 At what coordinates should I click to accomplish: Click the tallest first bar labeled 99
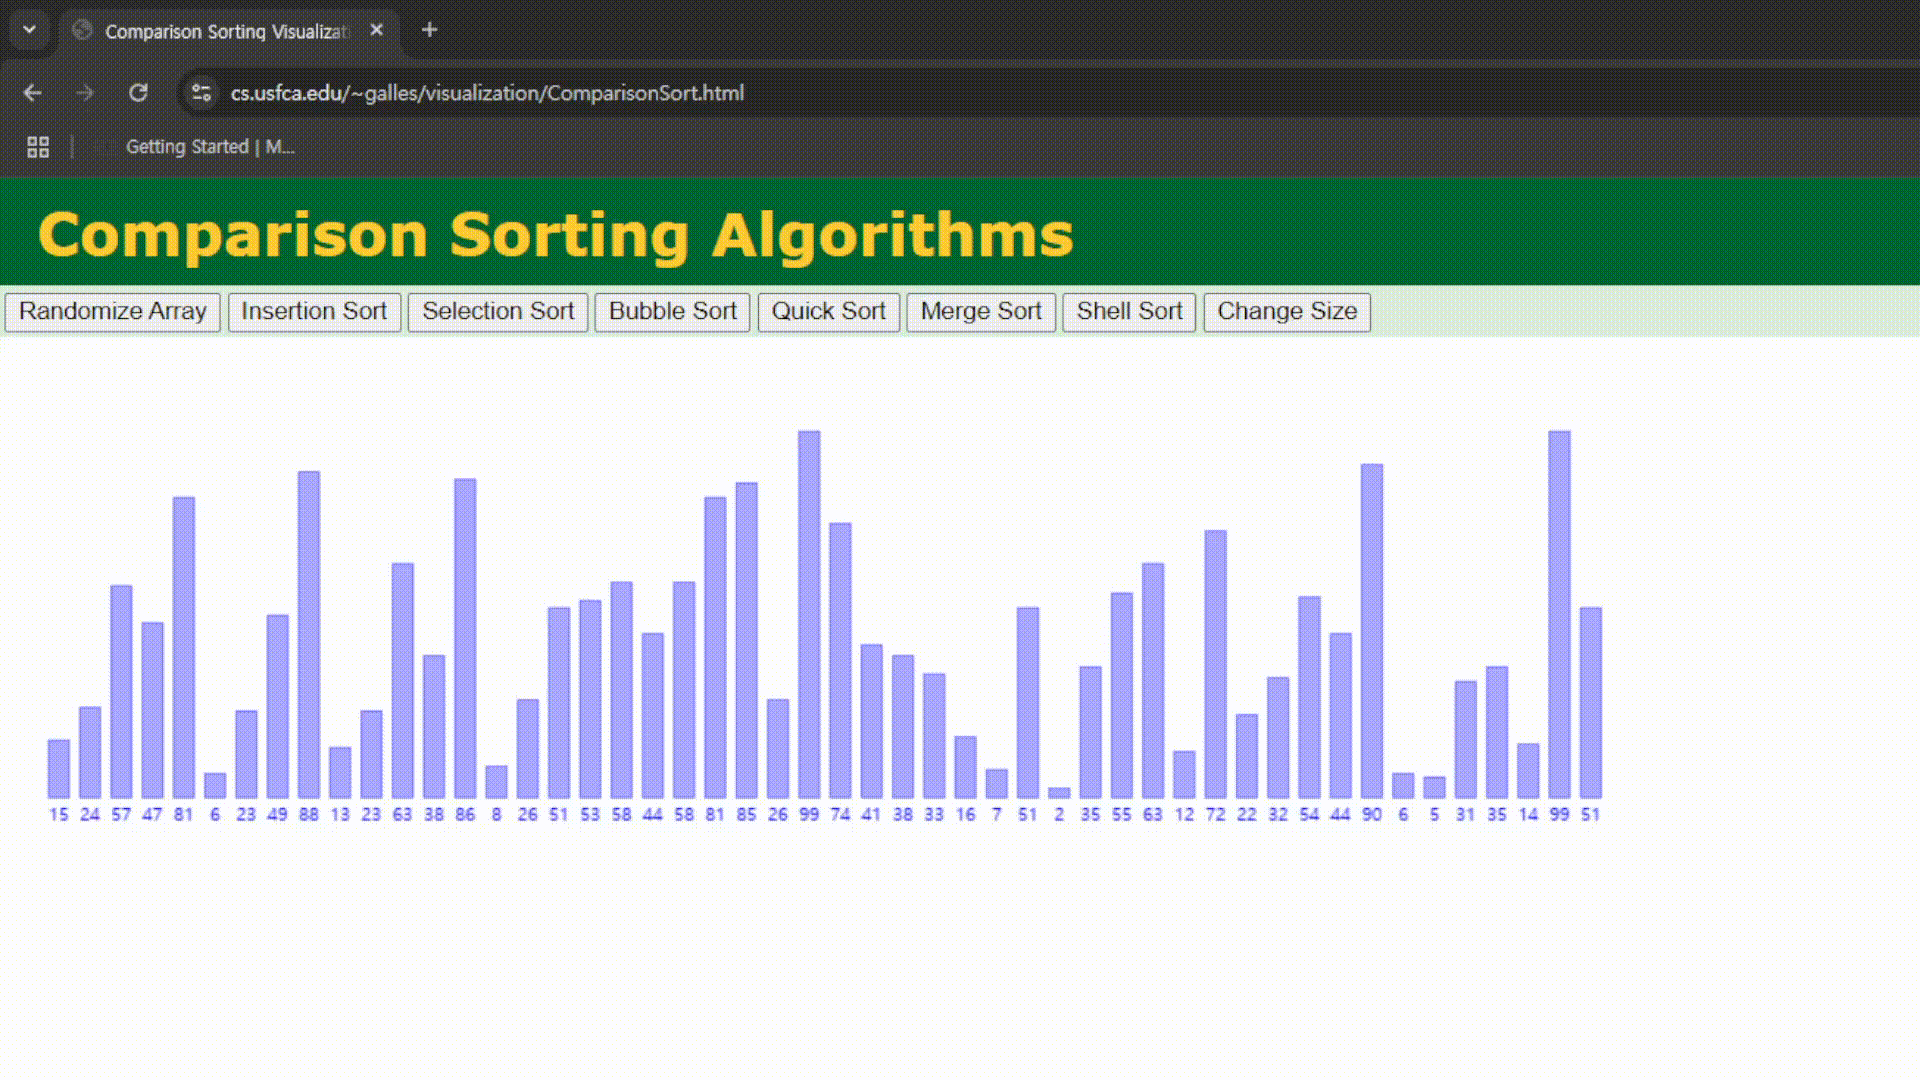[809, 614]
